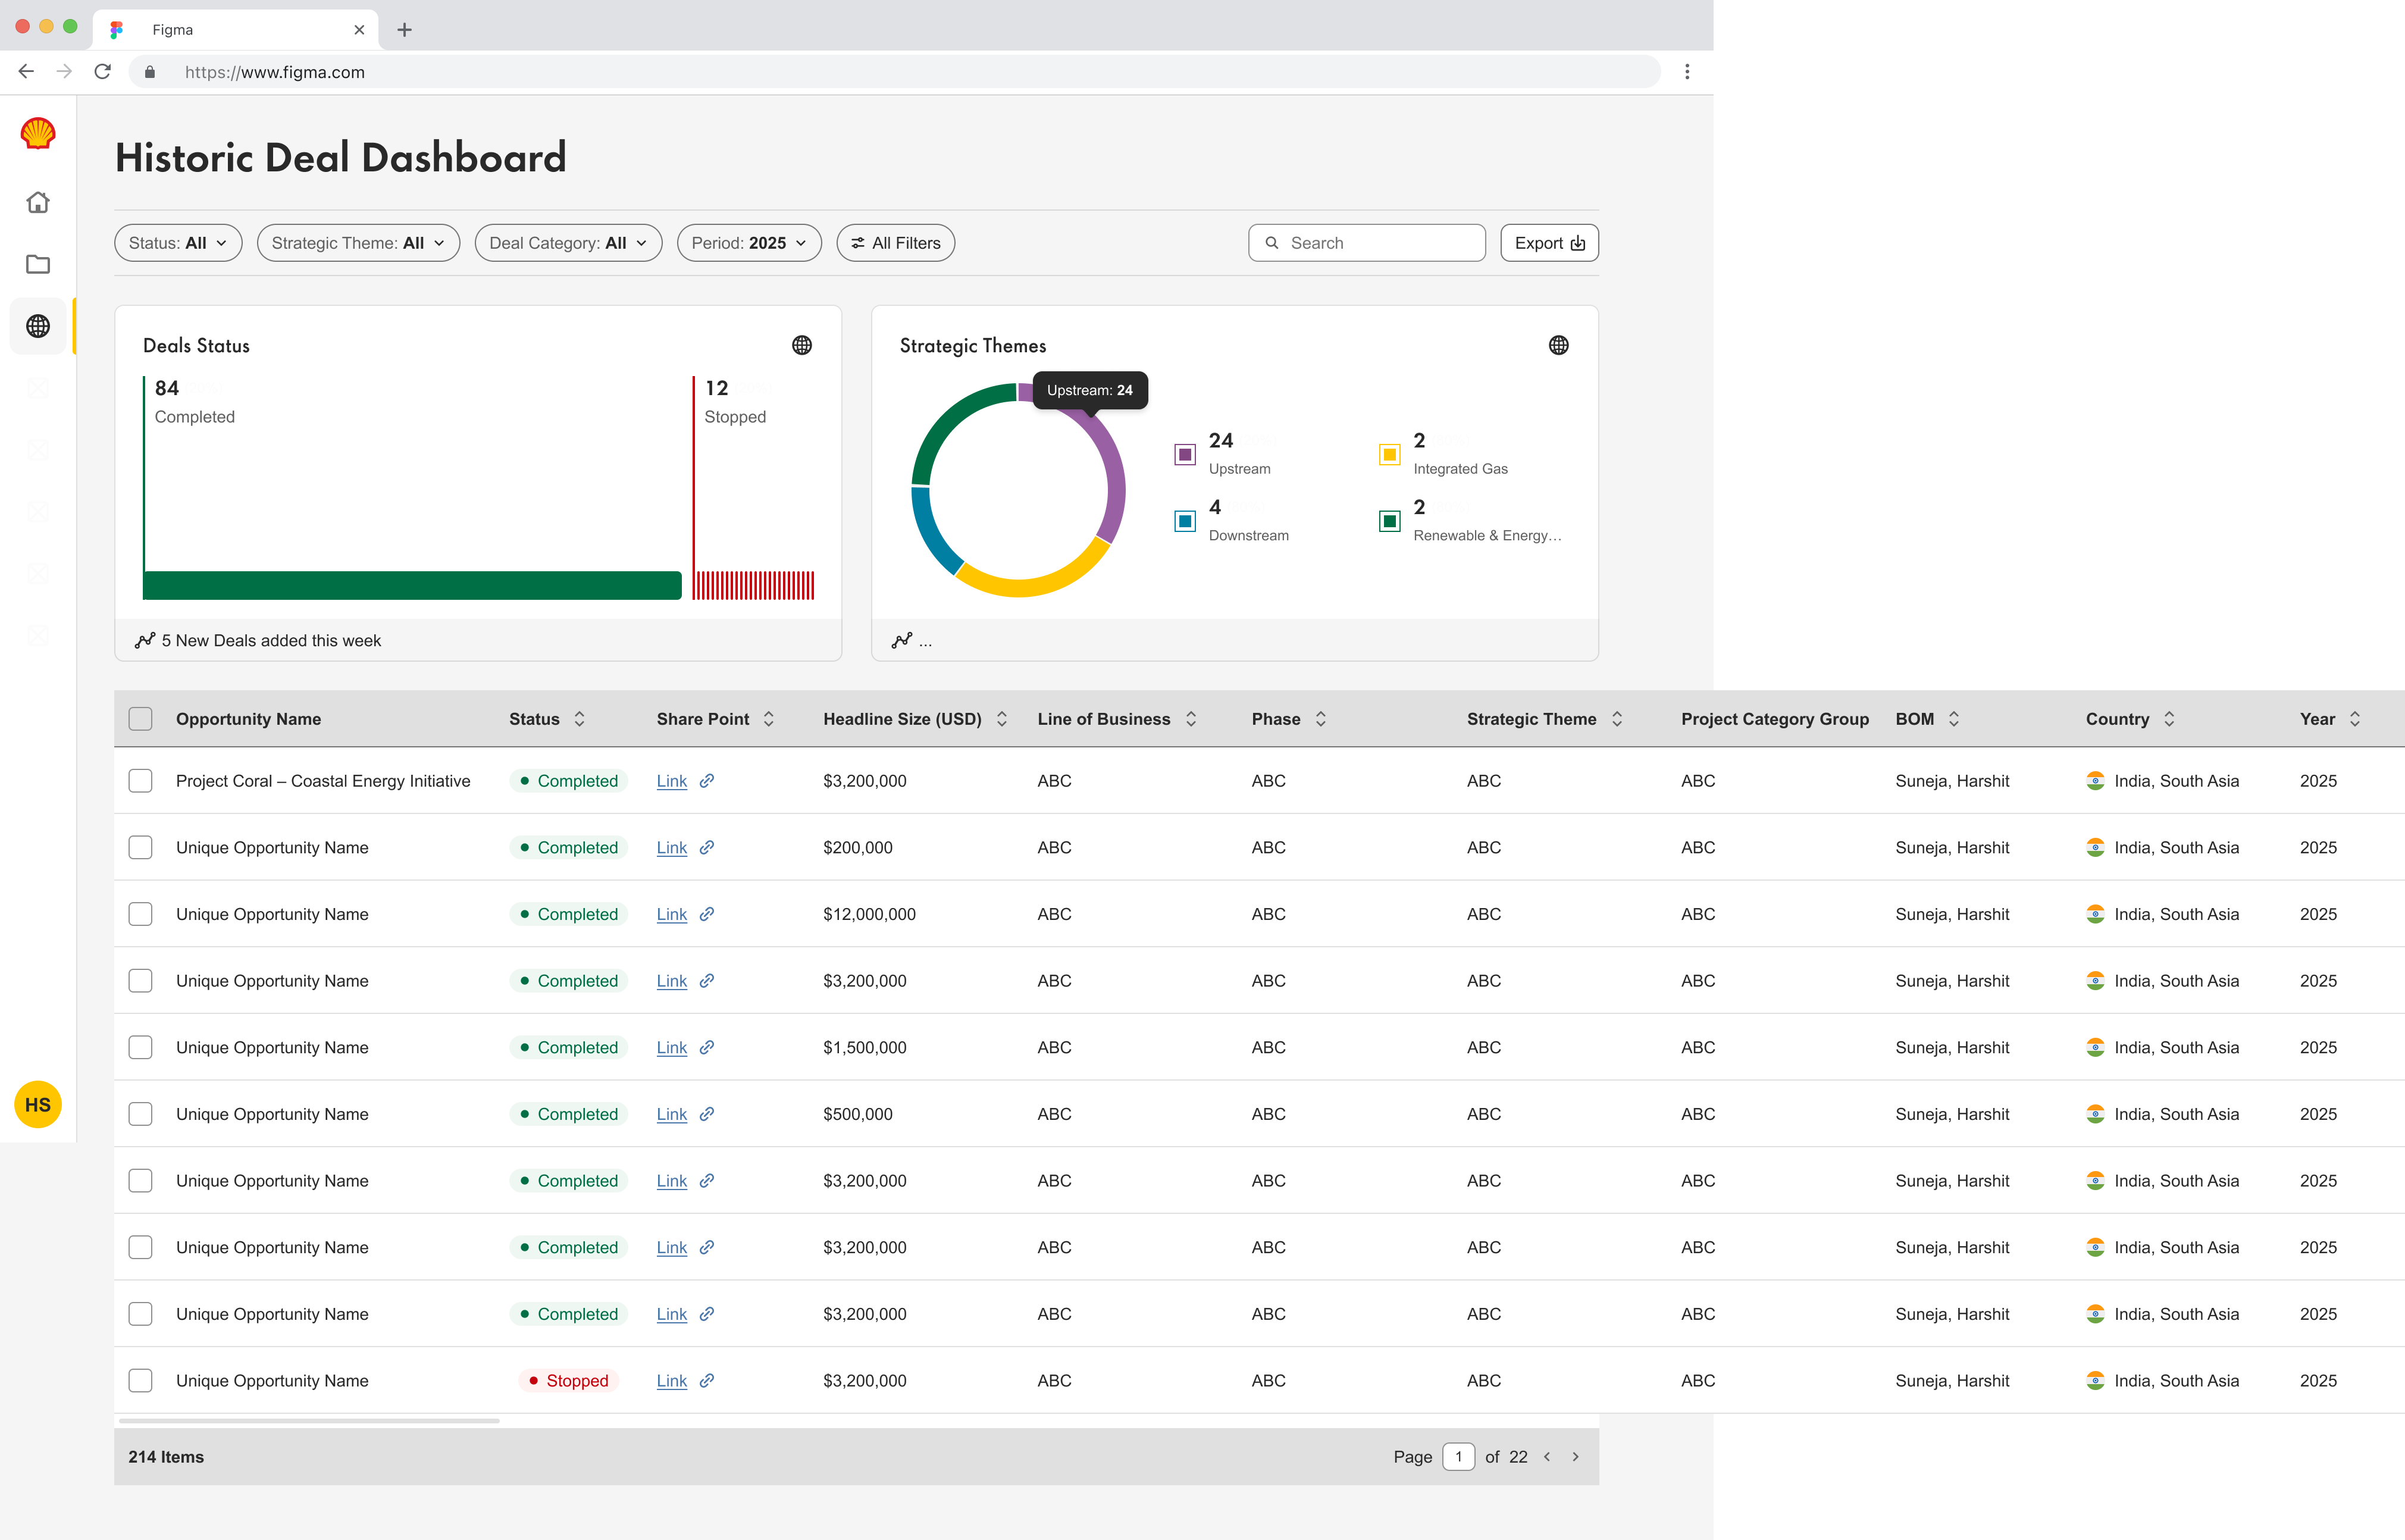Sort by Year column

2354,719
